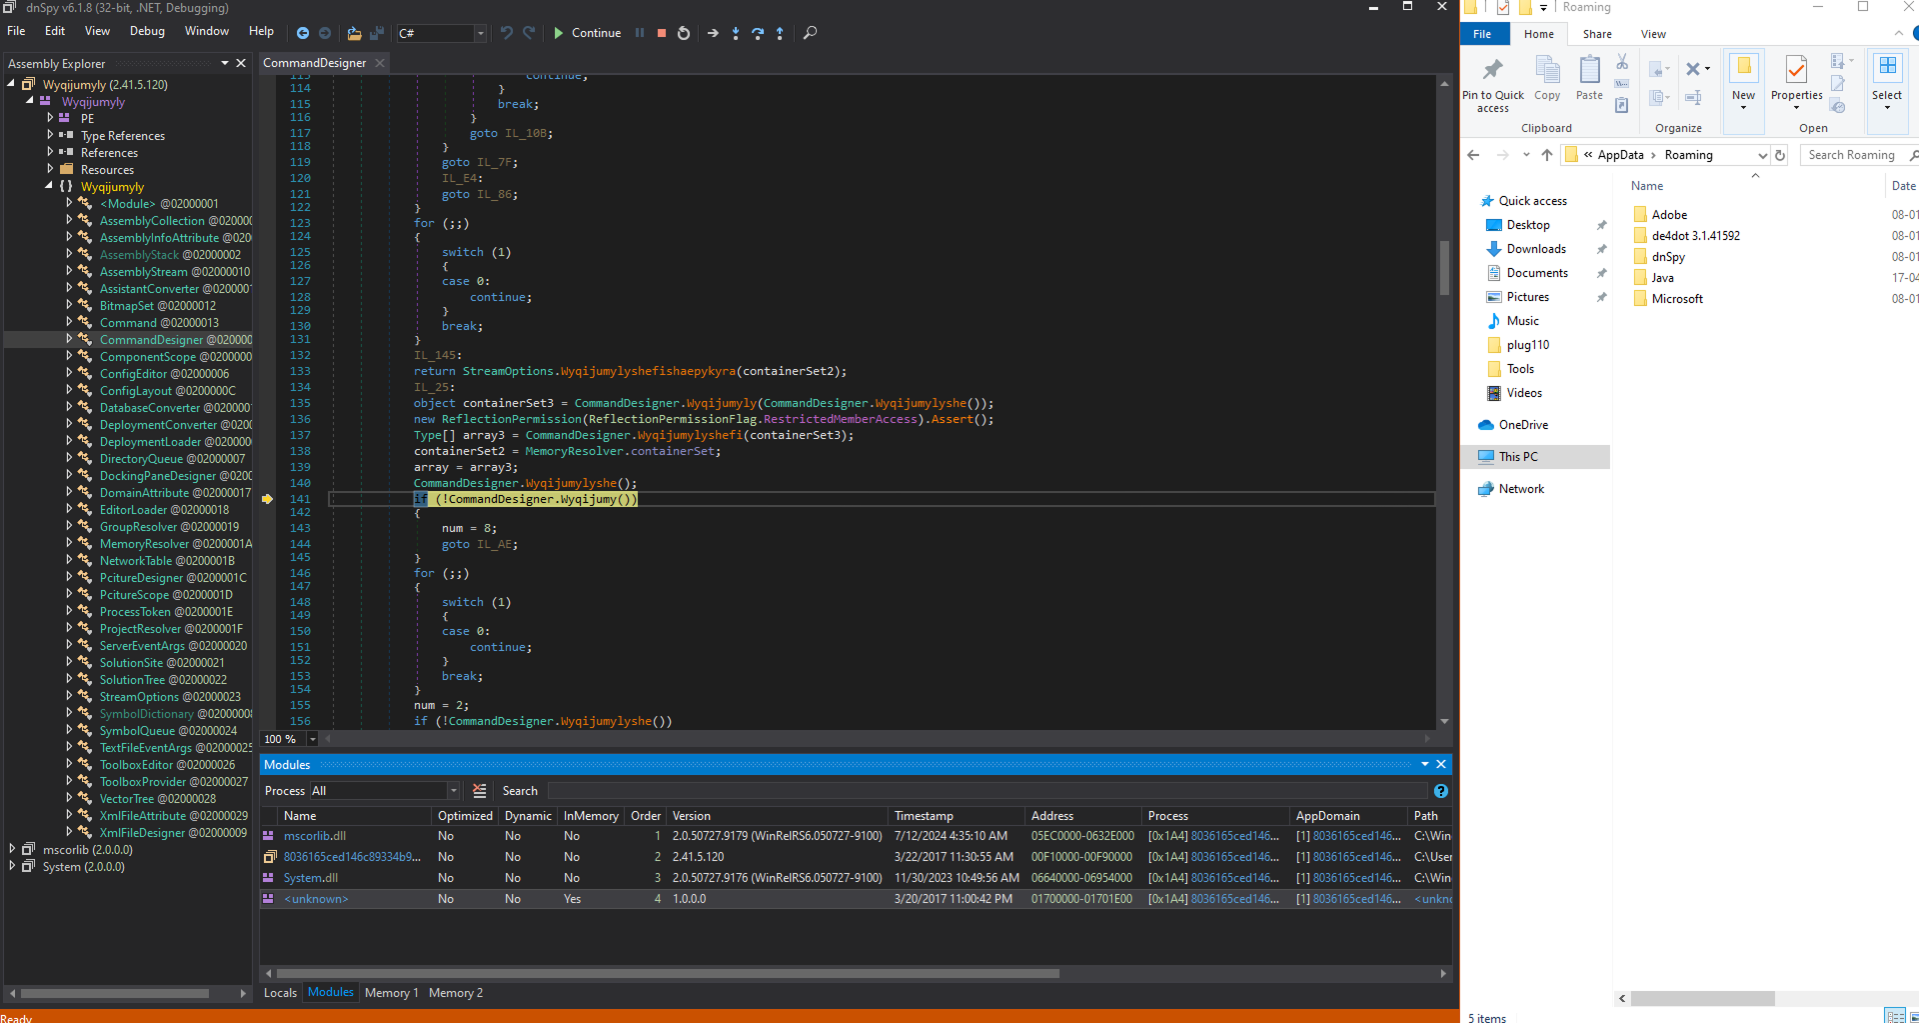Click the Stop debugging red square icon
Screen dimensions: 1919x1023
(x=661, y=33)
